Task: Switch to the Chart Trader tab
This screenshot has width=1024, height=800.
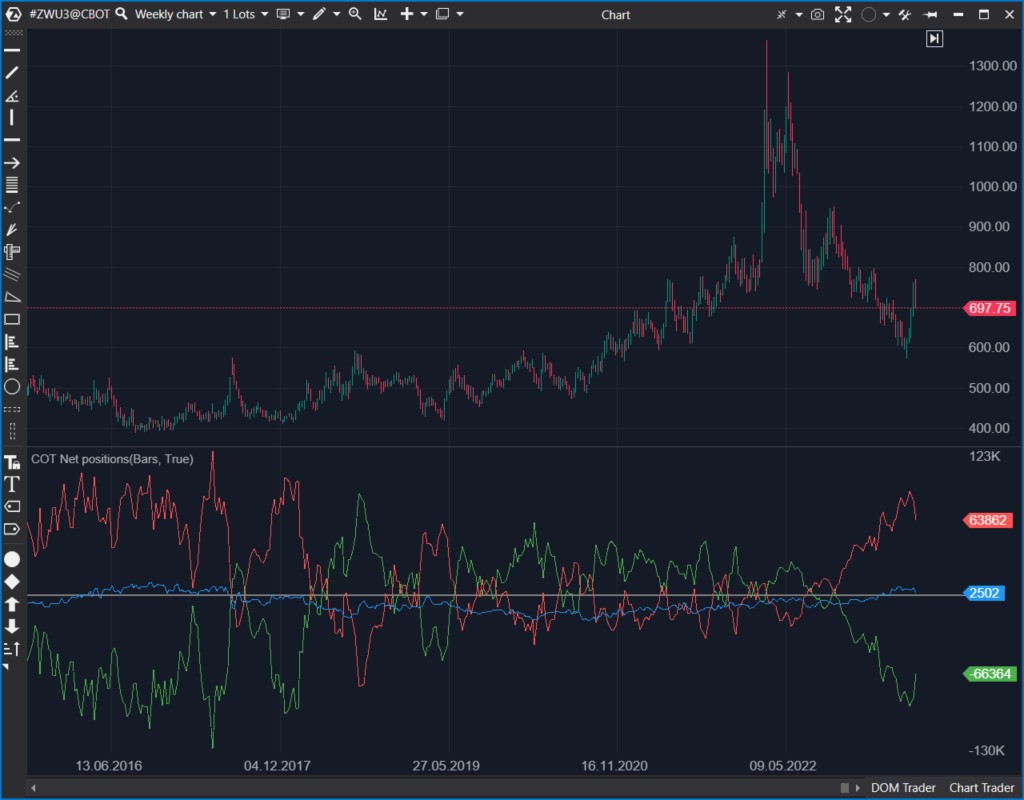Action: 981,788
